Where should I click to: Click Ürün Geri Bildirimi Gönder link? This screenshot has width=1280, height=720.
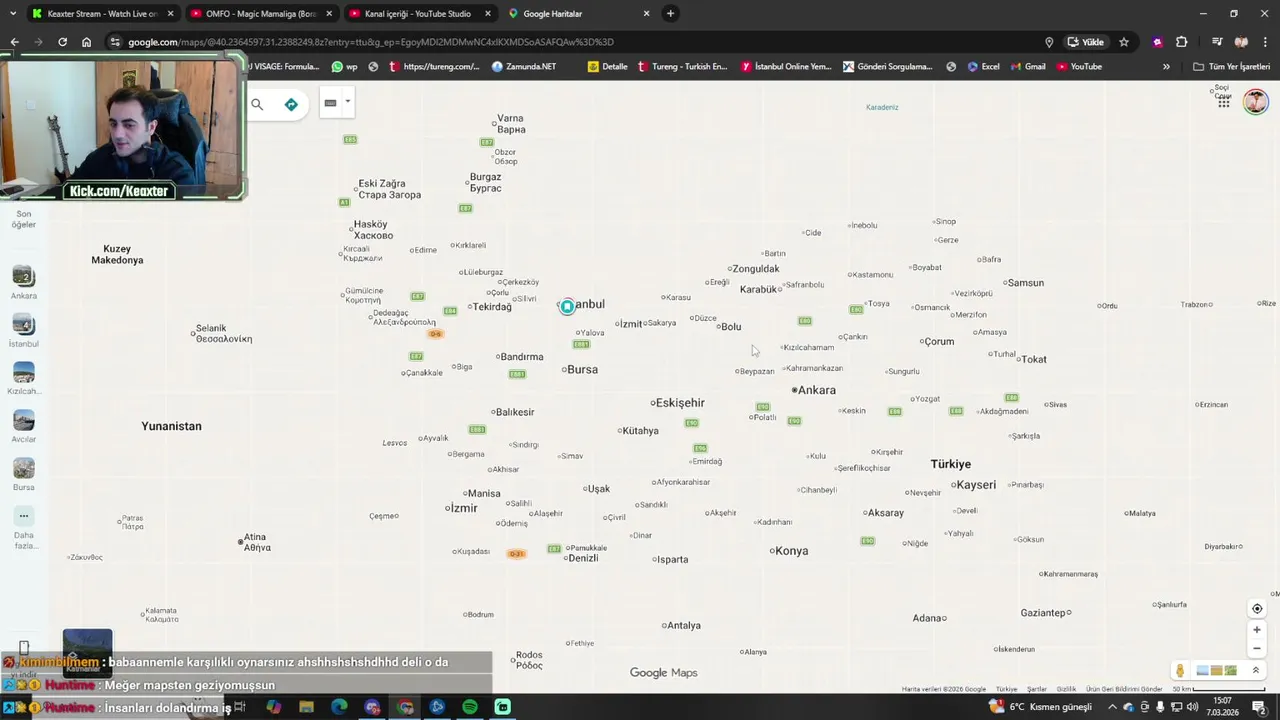pos(1125,689)
